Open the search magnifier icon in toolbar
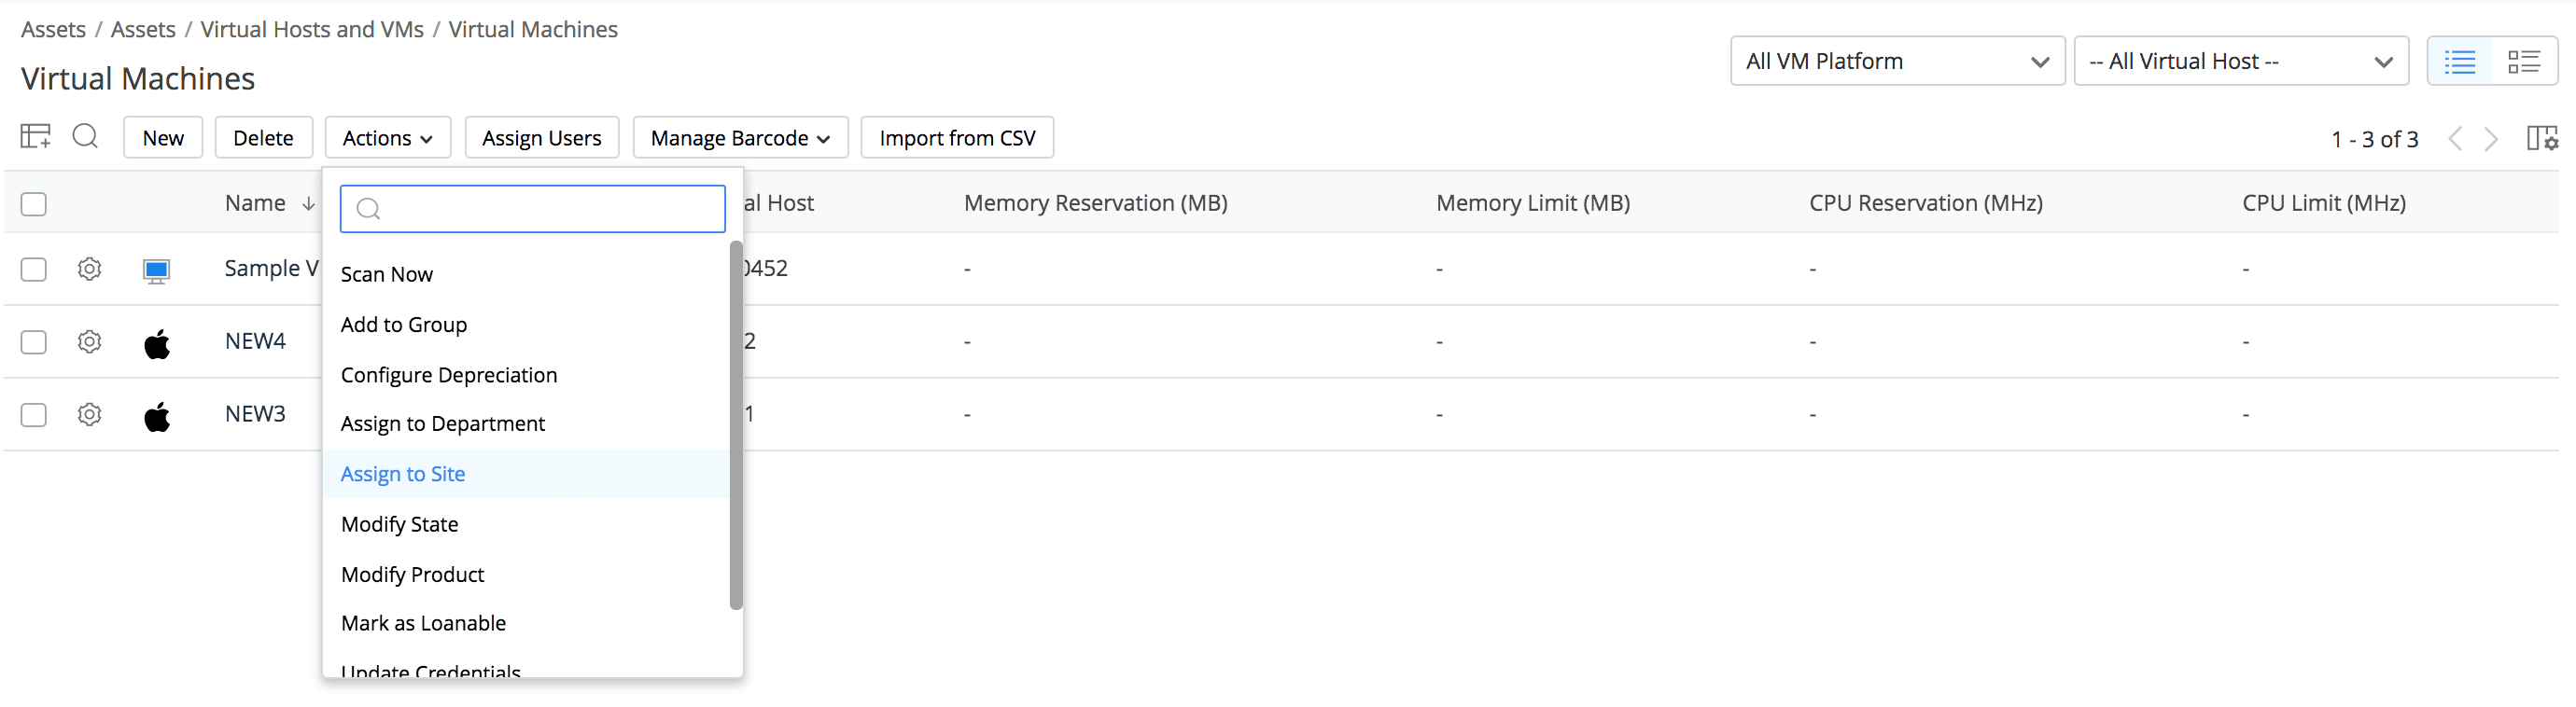 coord(85,136)
